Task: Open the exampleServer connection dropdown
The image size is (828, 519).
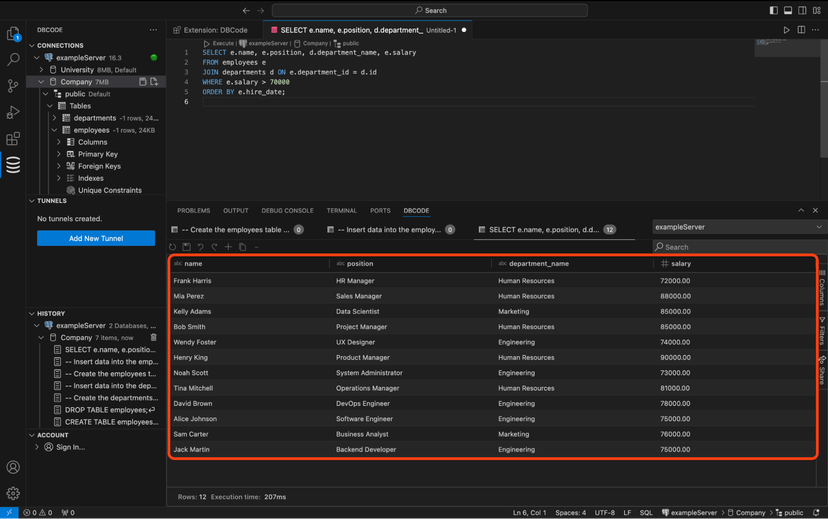Action: pos(739,227)
